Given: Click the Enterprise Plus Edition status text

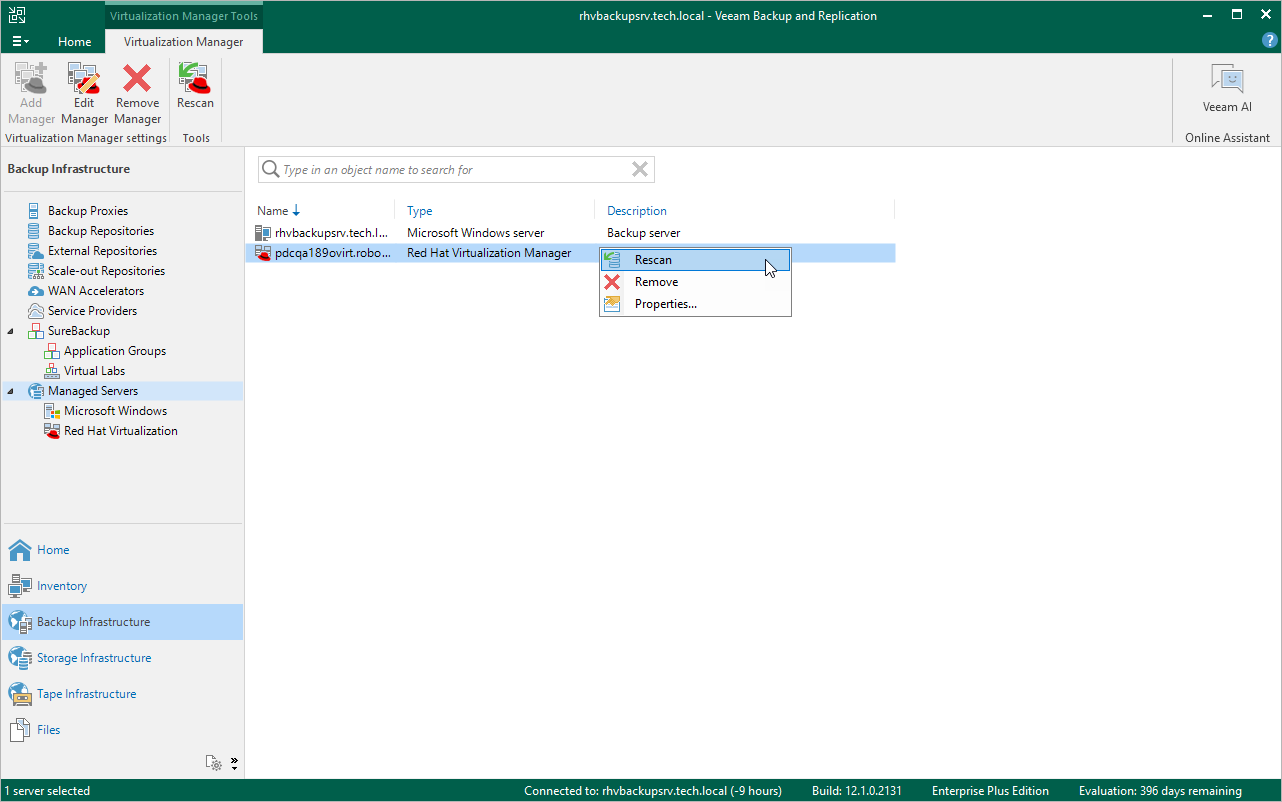Looking at the screenshot, I should (x=990, y=791).
